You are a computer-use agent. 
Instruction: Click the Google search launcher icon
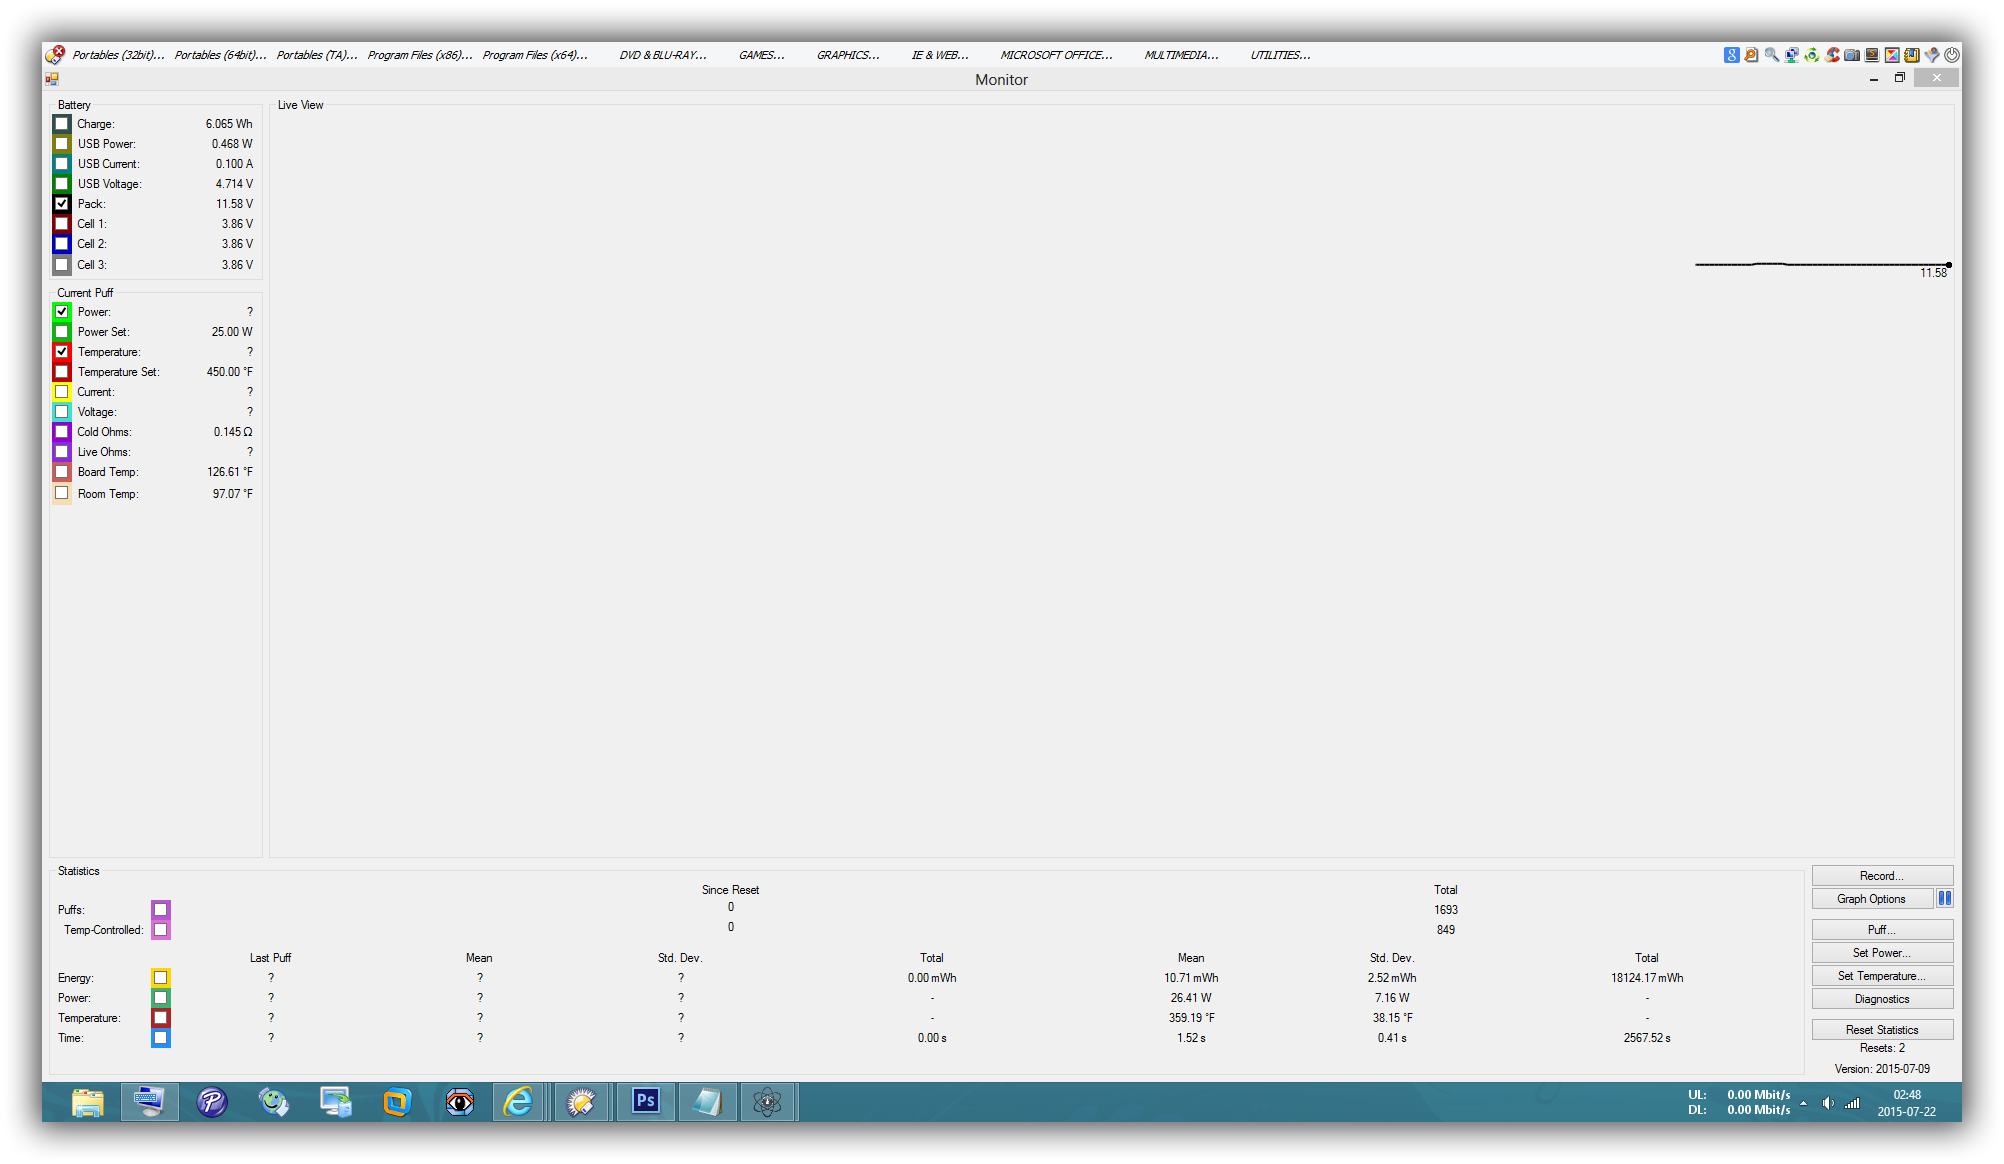pyautogui.click(x=1732, y=55)
